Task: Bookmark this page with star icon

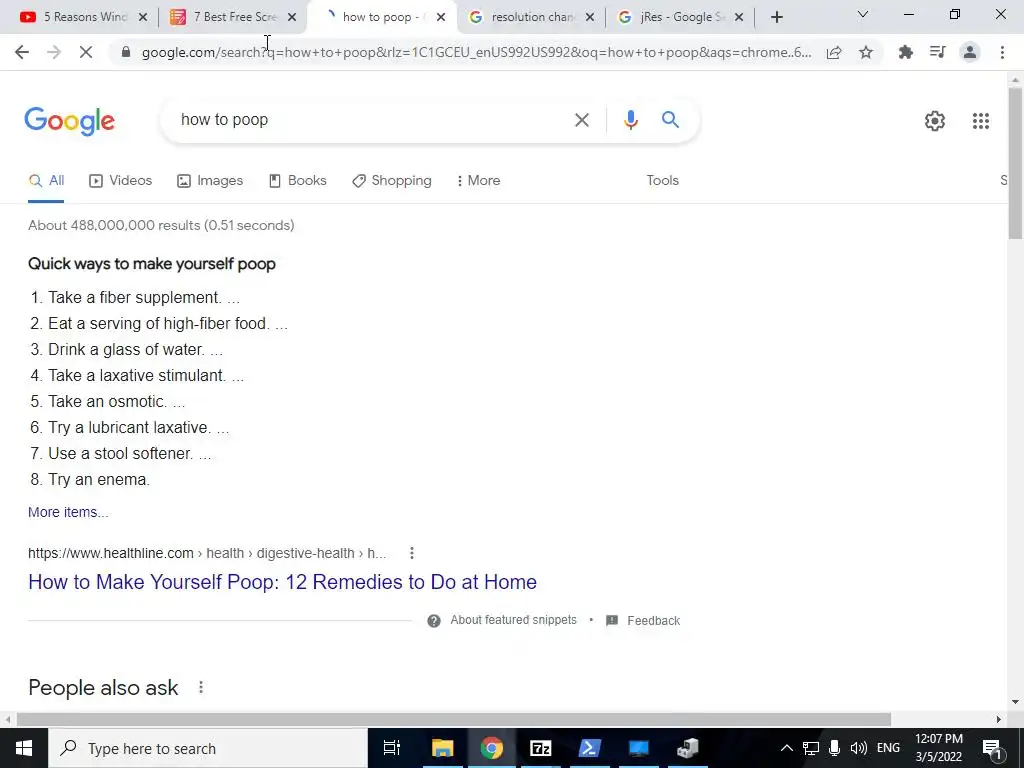Action: 866,52
